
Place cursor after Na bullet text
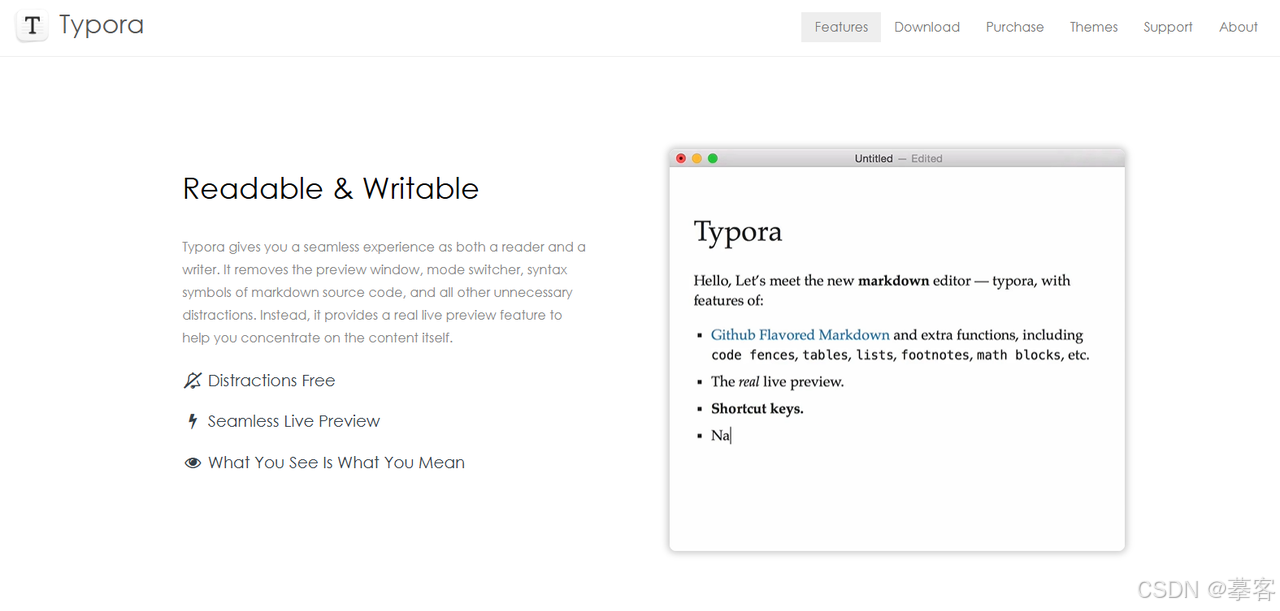coord(731,435)
